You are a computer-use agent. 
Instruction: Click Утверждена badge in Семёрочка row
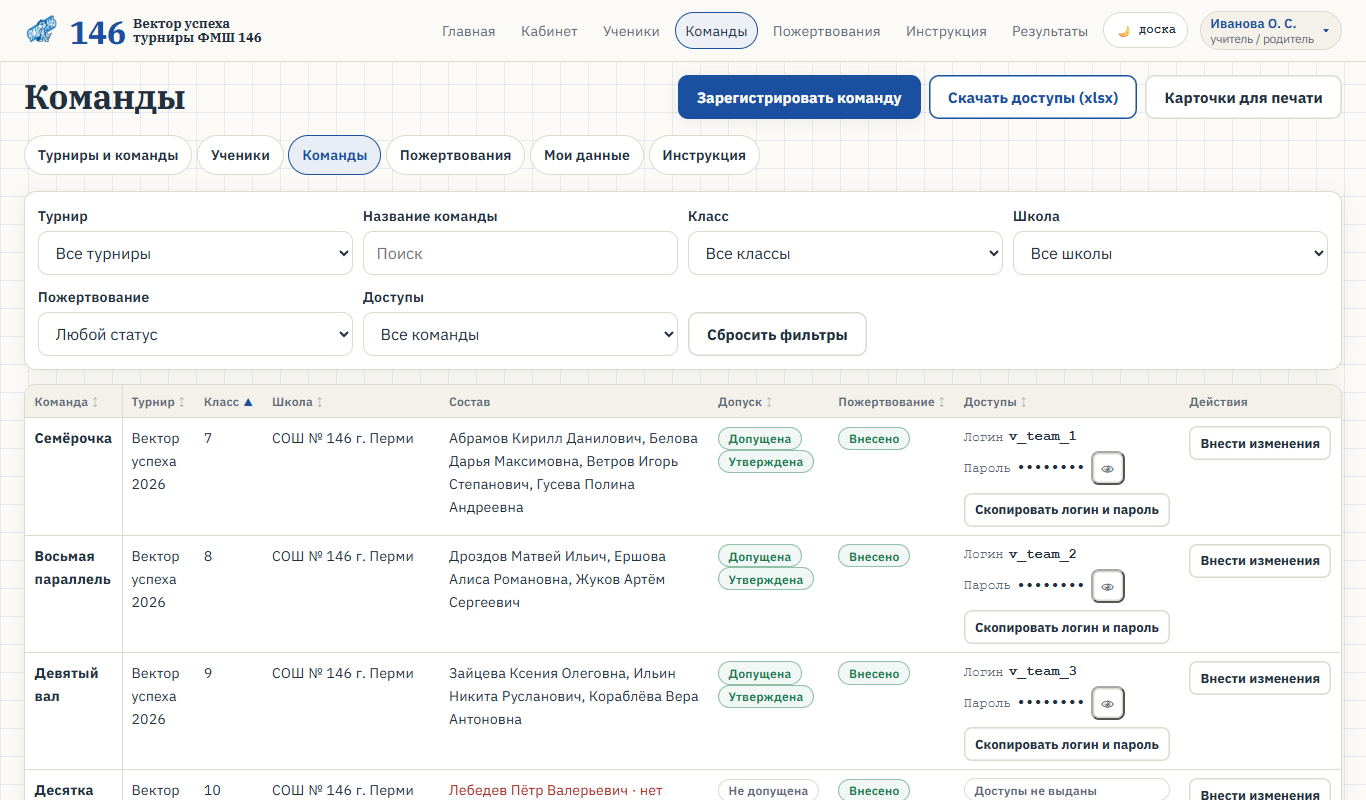click(x=766, y=462)
